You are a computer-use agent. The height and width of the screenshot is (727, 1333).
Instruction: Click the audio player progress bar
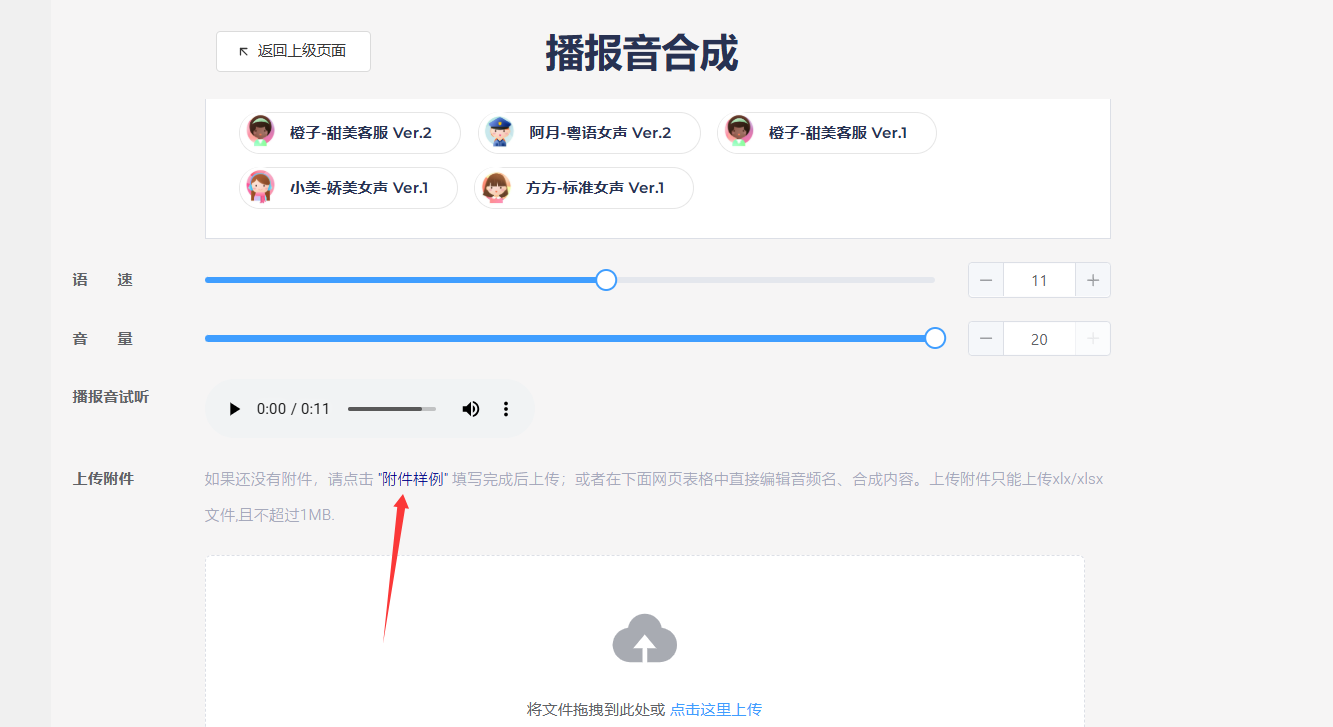[391, 409]
